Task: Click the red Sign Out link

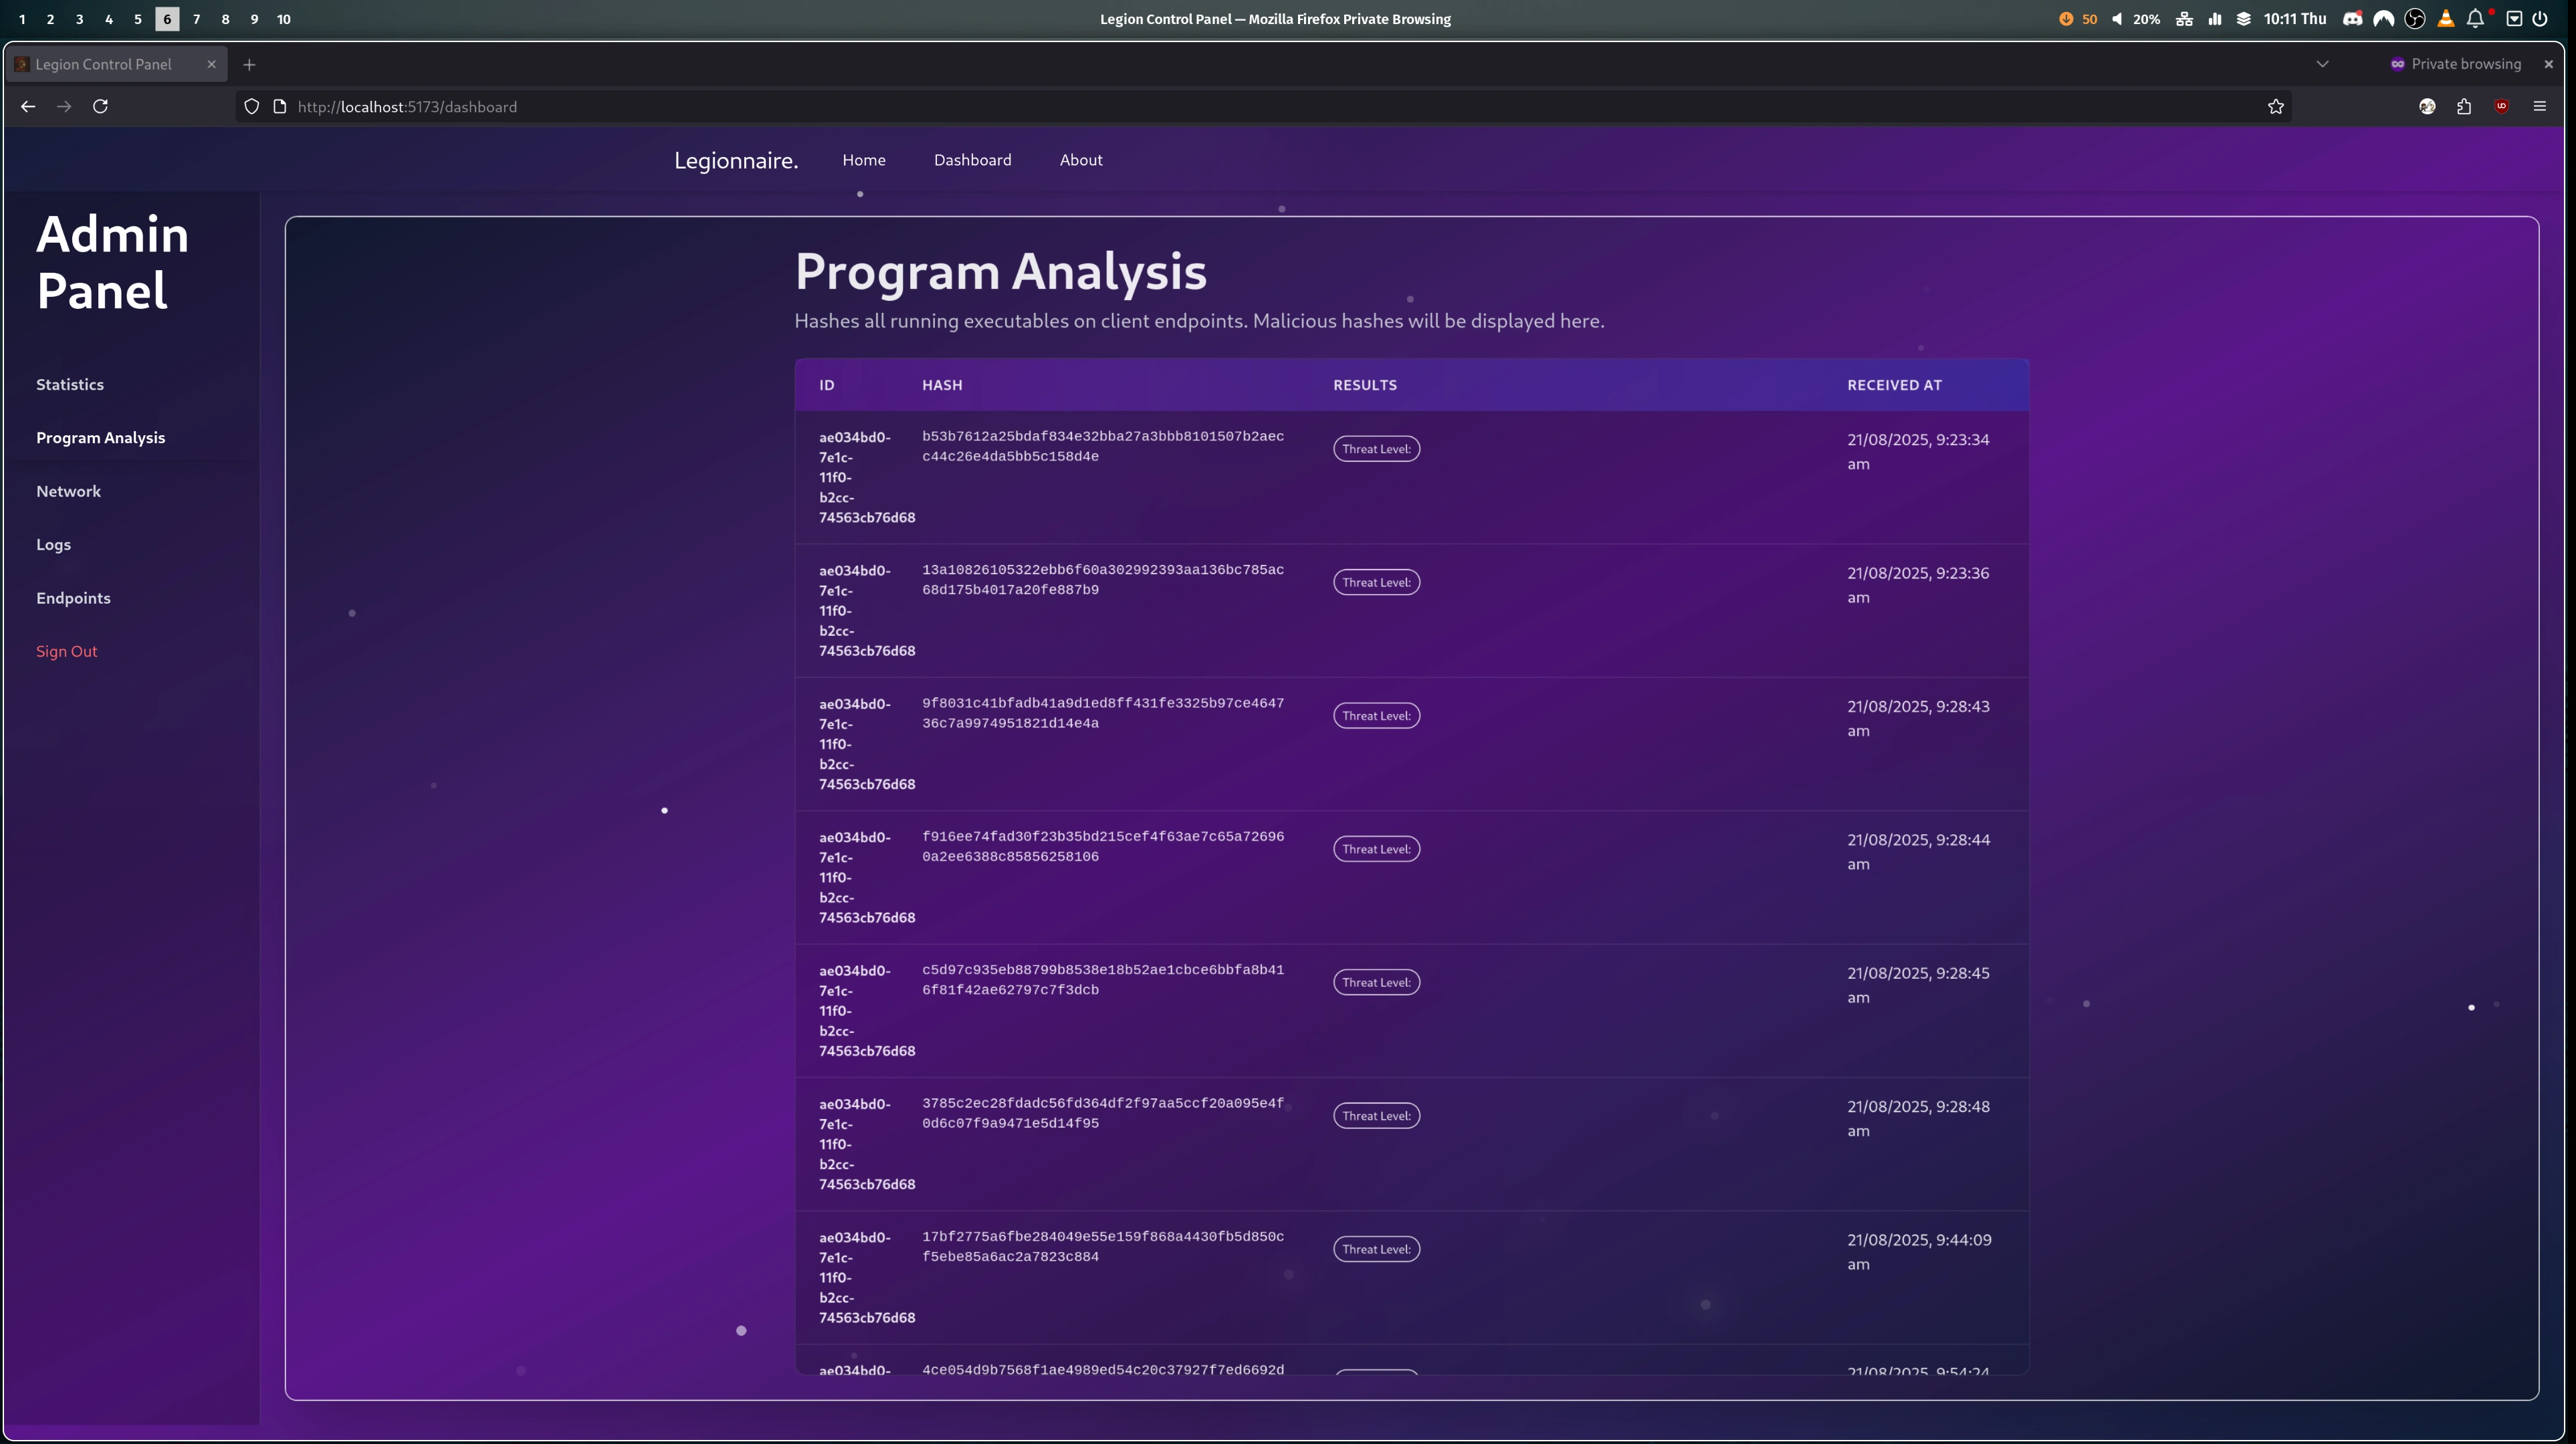Action: click(67, 651)
